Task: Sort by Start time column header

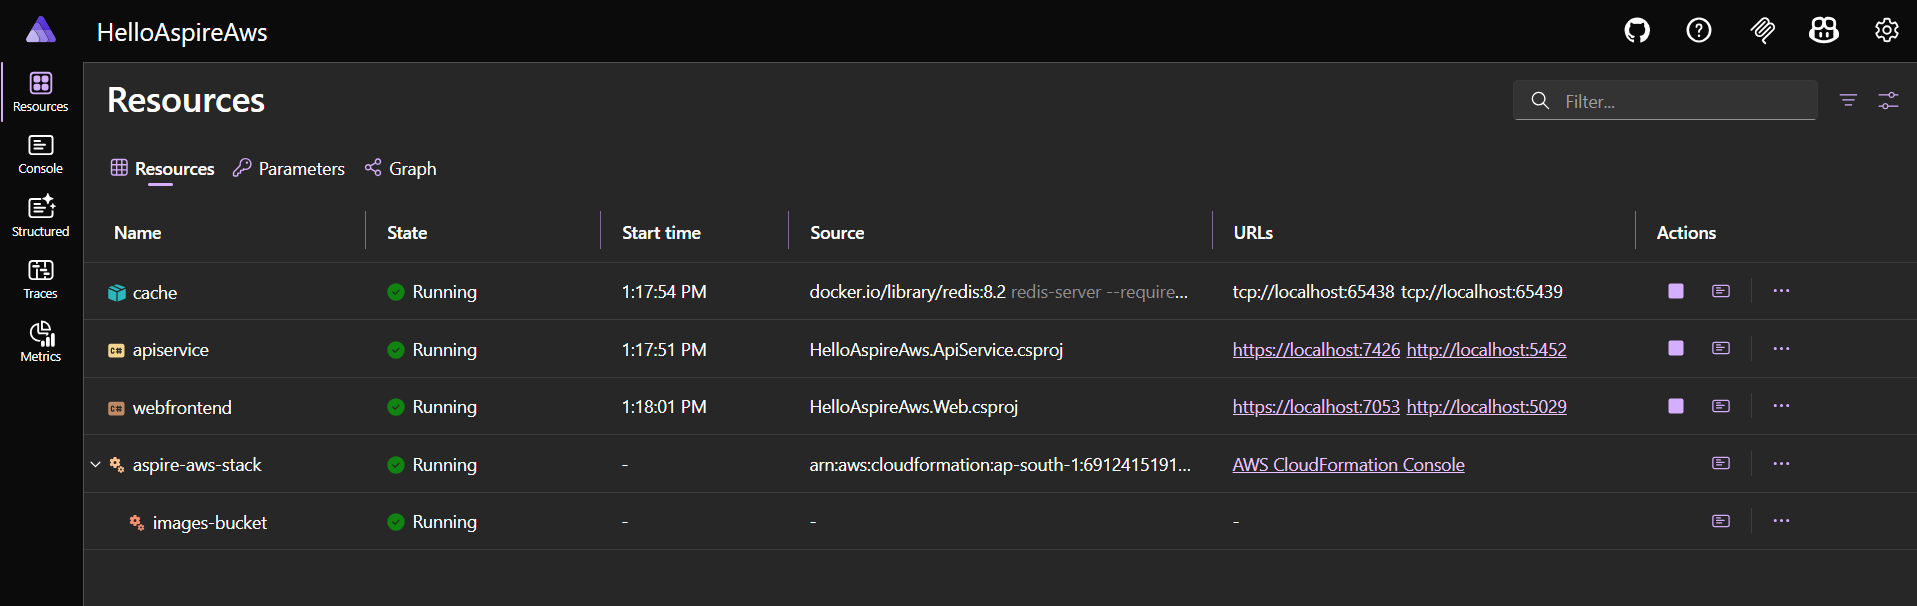Action: (661, 232)
